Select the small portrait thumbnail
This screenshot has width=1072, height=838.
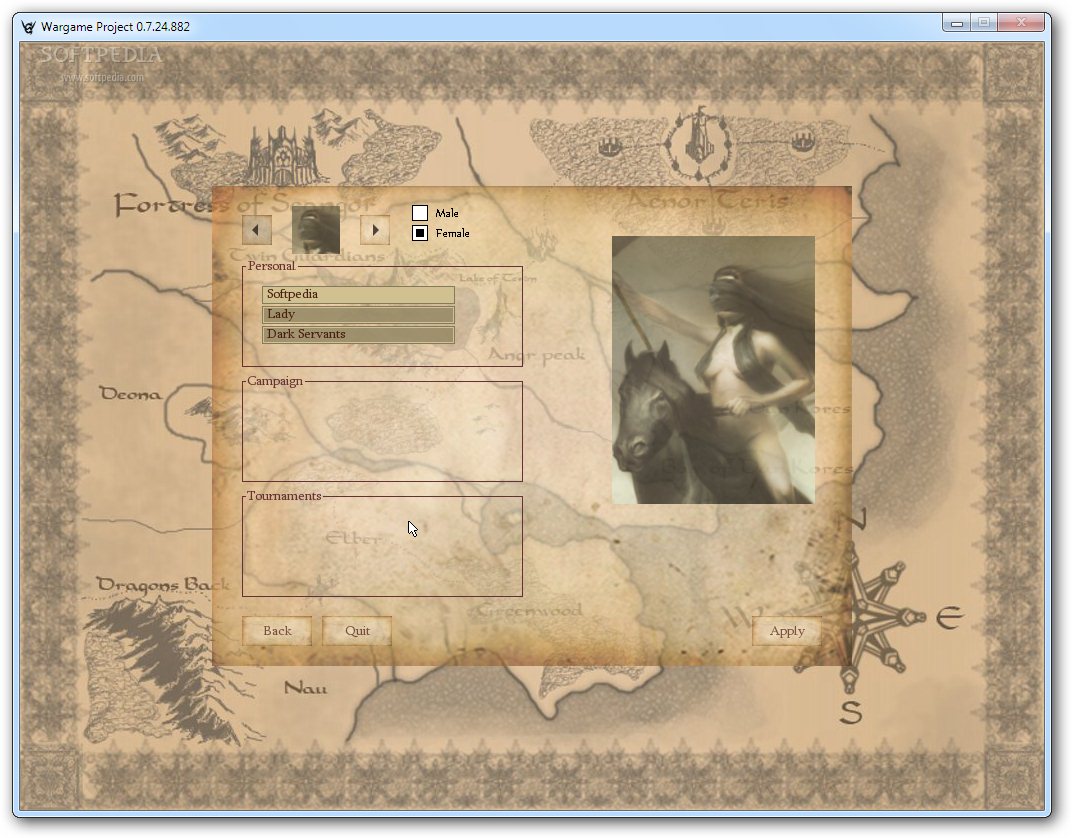coord(316,230)
